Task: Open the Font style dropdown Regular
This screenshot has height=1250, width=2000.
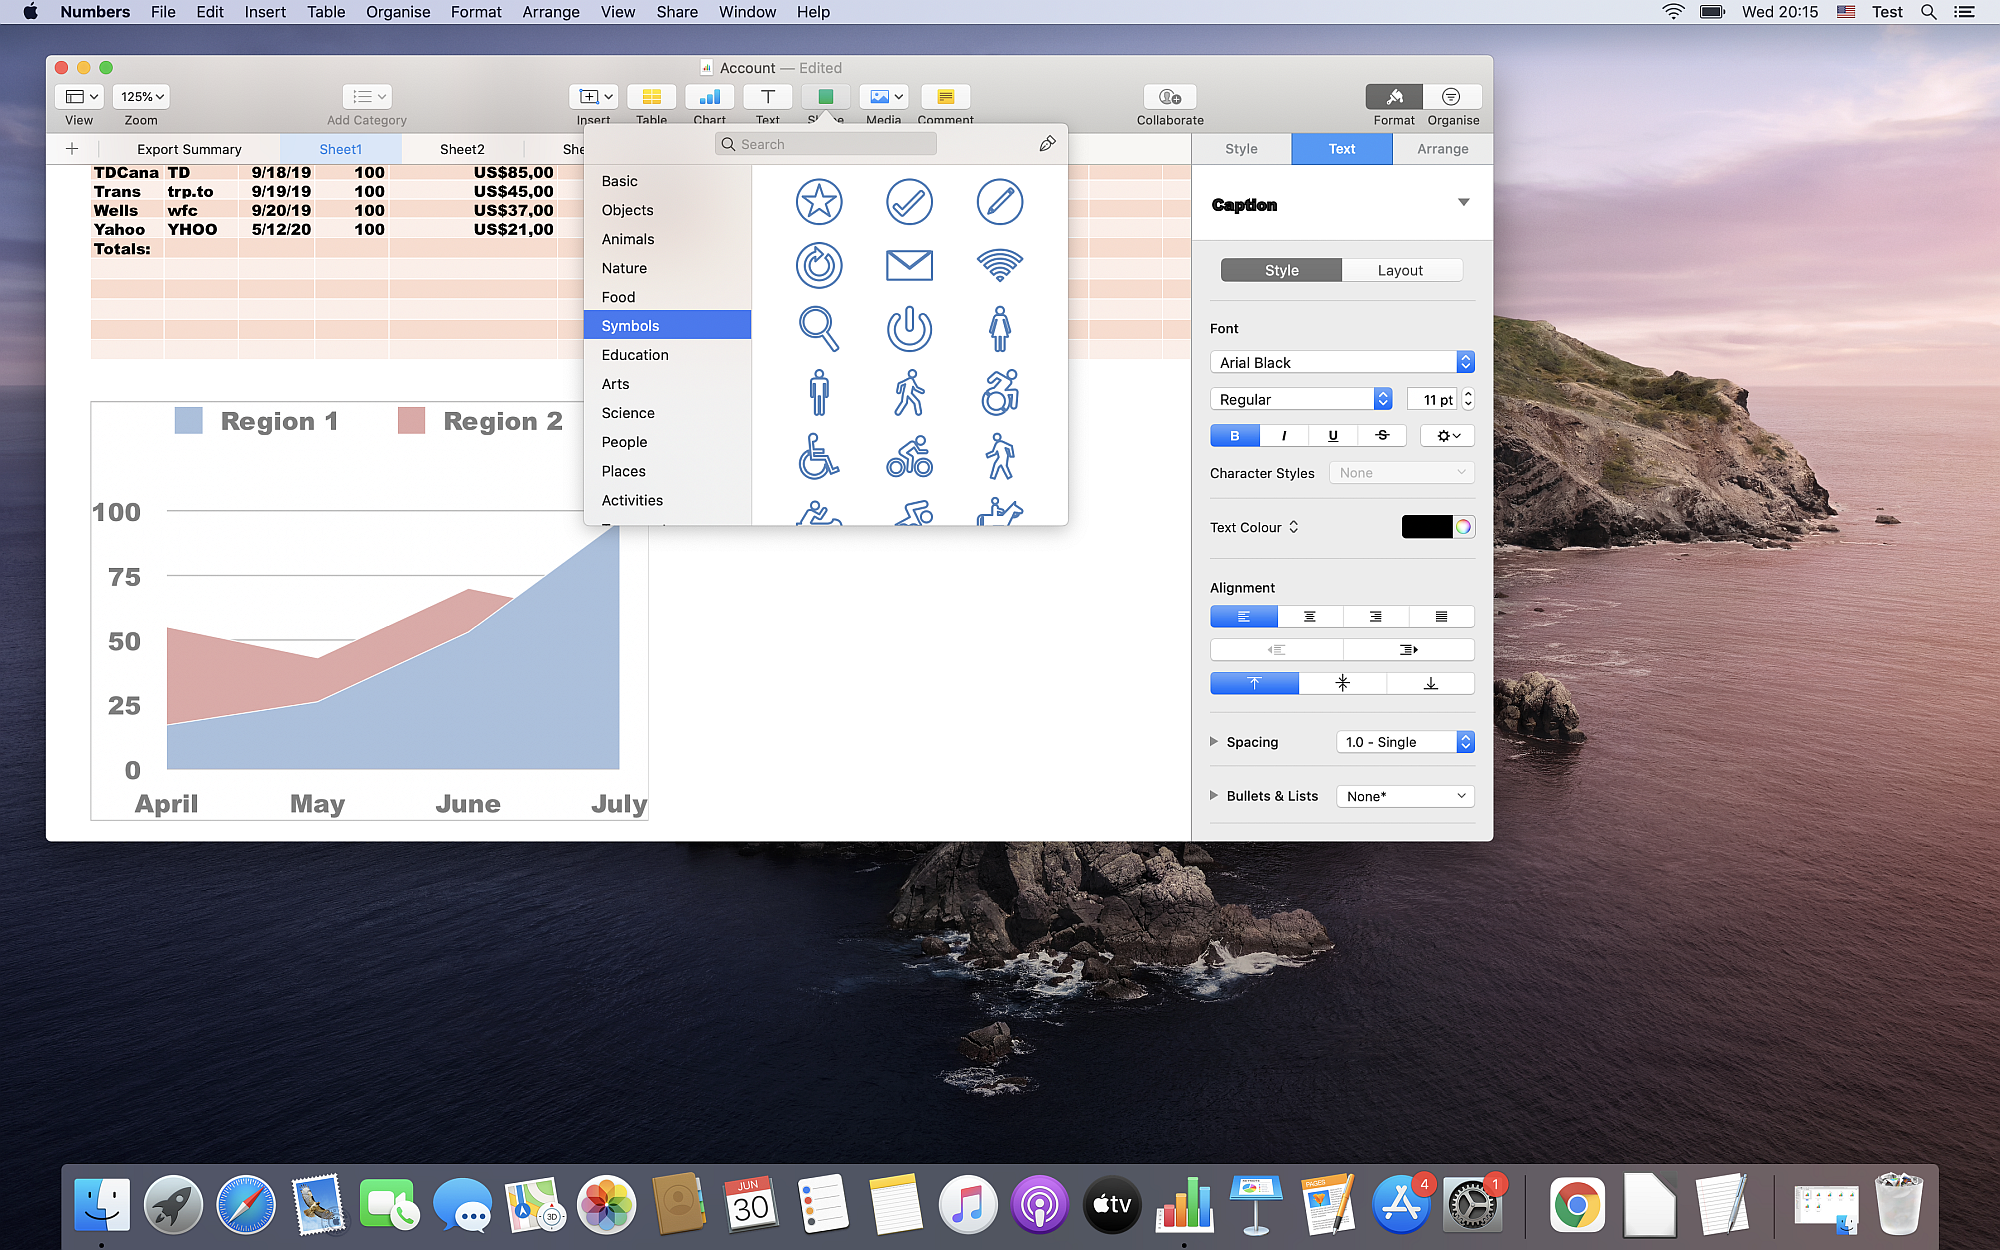Action: (1299, 399)
